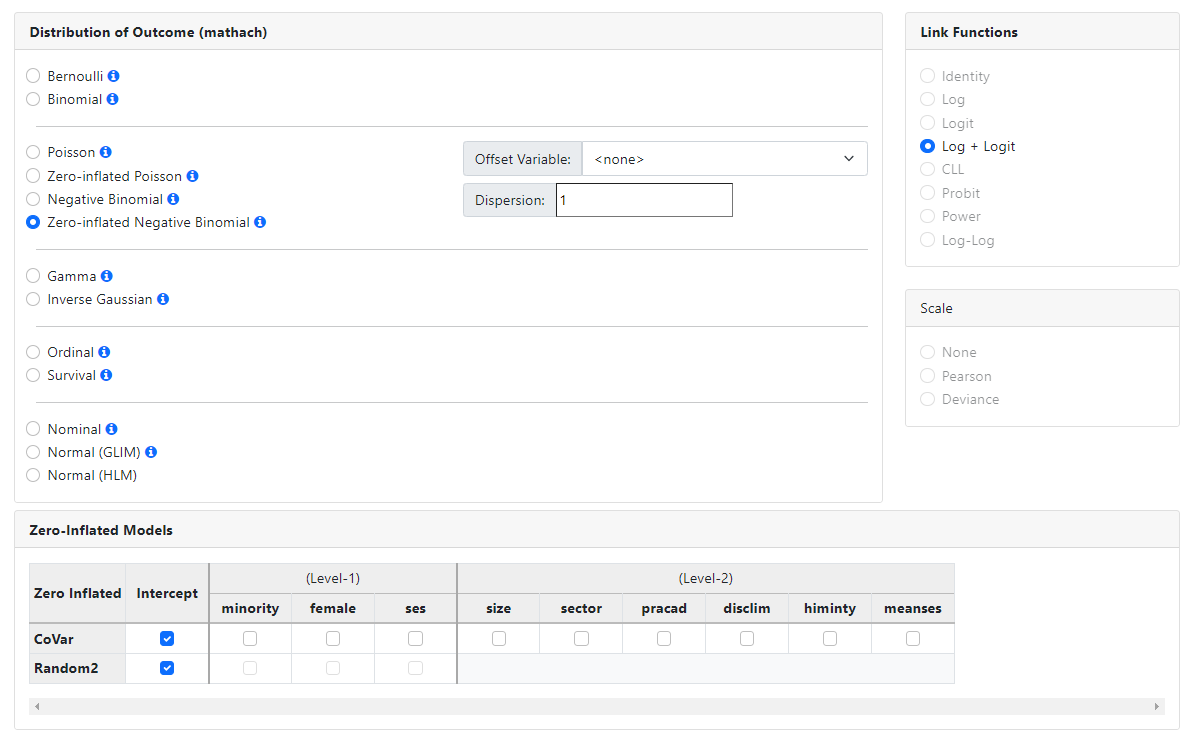Enable the CoVar checkbox for minority

click(x=250, y=638)
